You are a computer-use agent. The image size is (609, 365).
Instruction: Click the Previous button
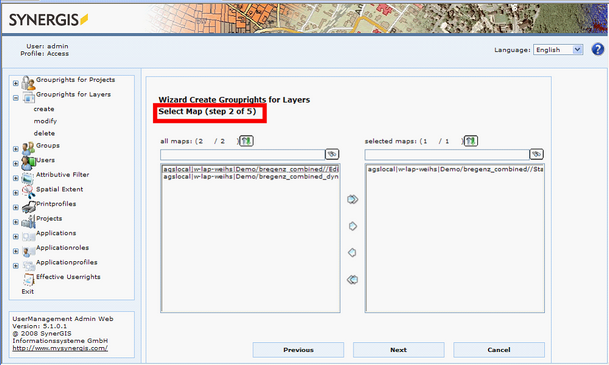(x=298, y=350)
